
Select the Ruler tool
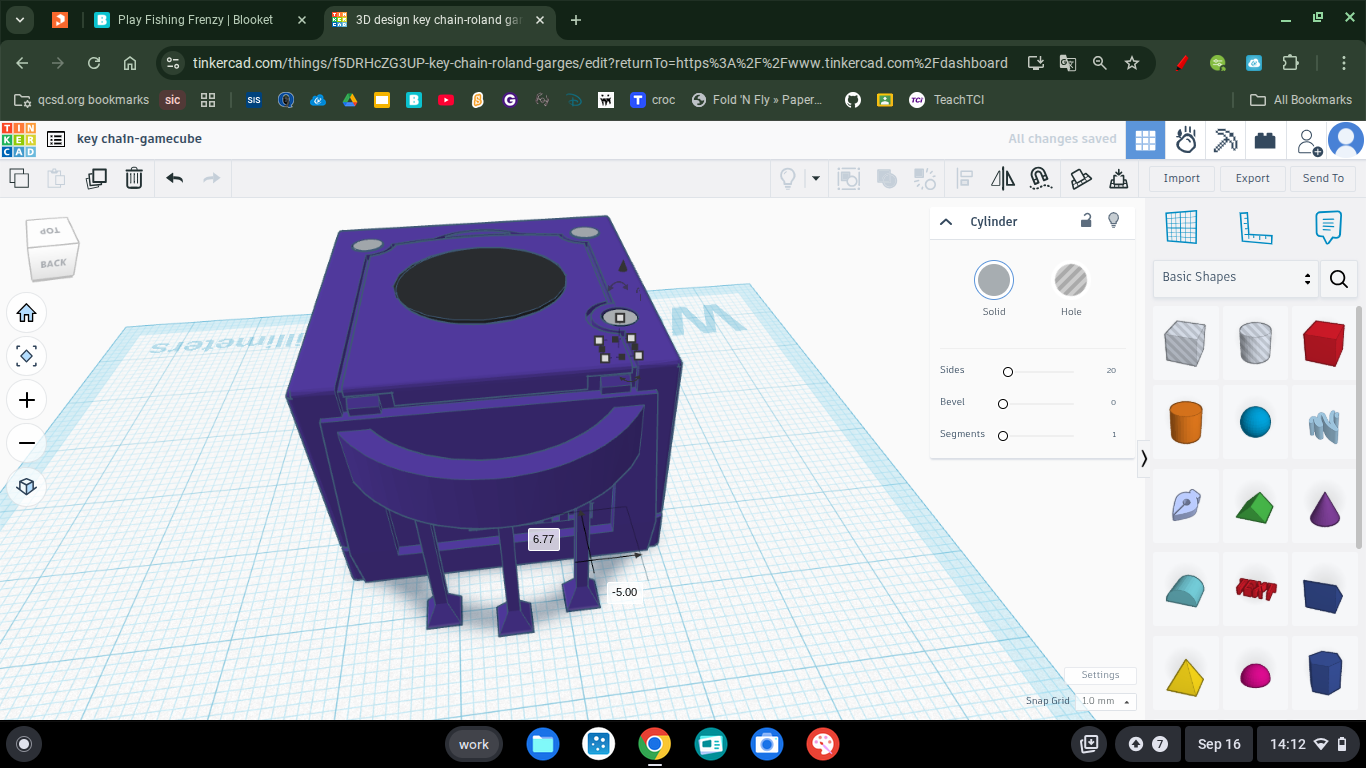1255,227
